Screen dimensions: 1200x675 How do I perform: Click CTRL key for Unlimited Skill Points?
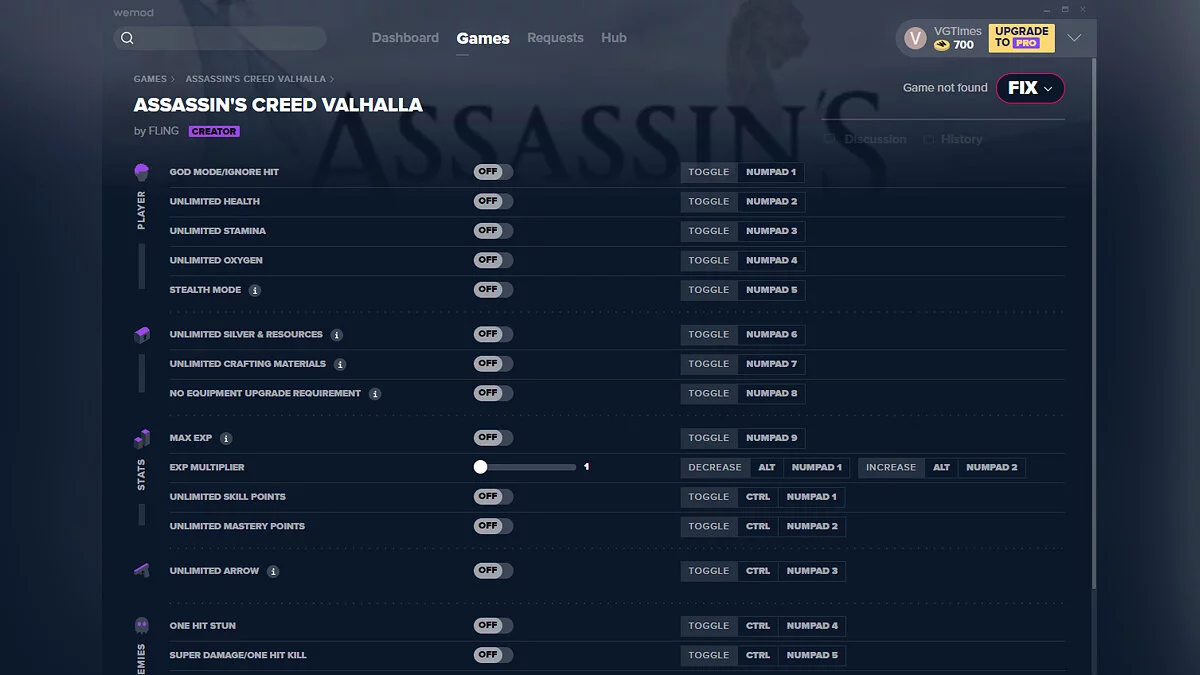point(758,497)
